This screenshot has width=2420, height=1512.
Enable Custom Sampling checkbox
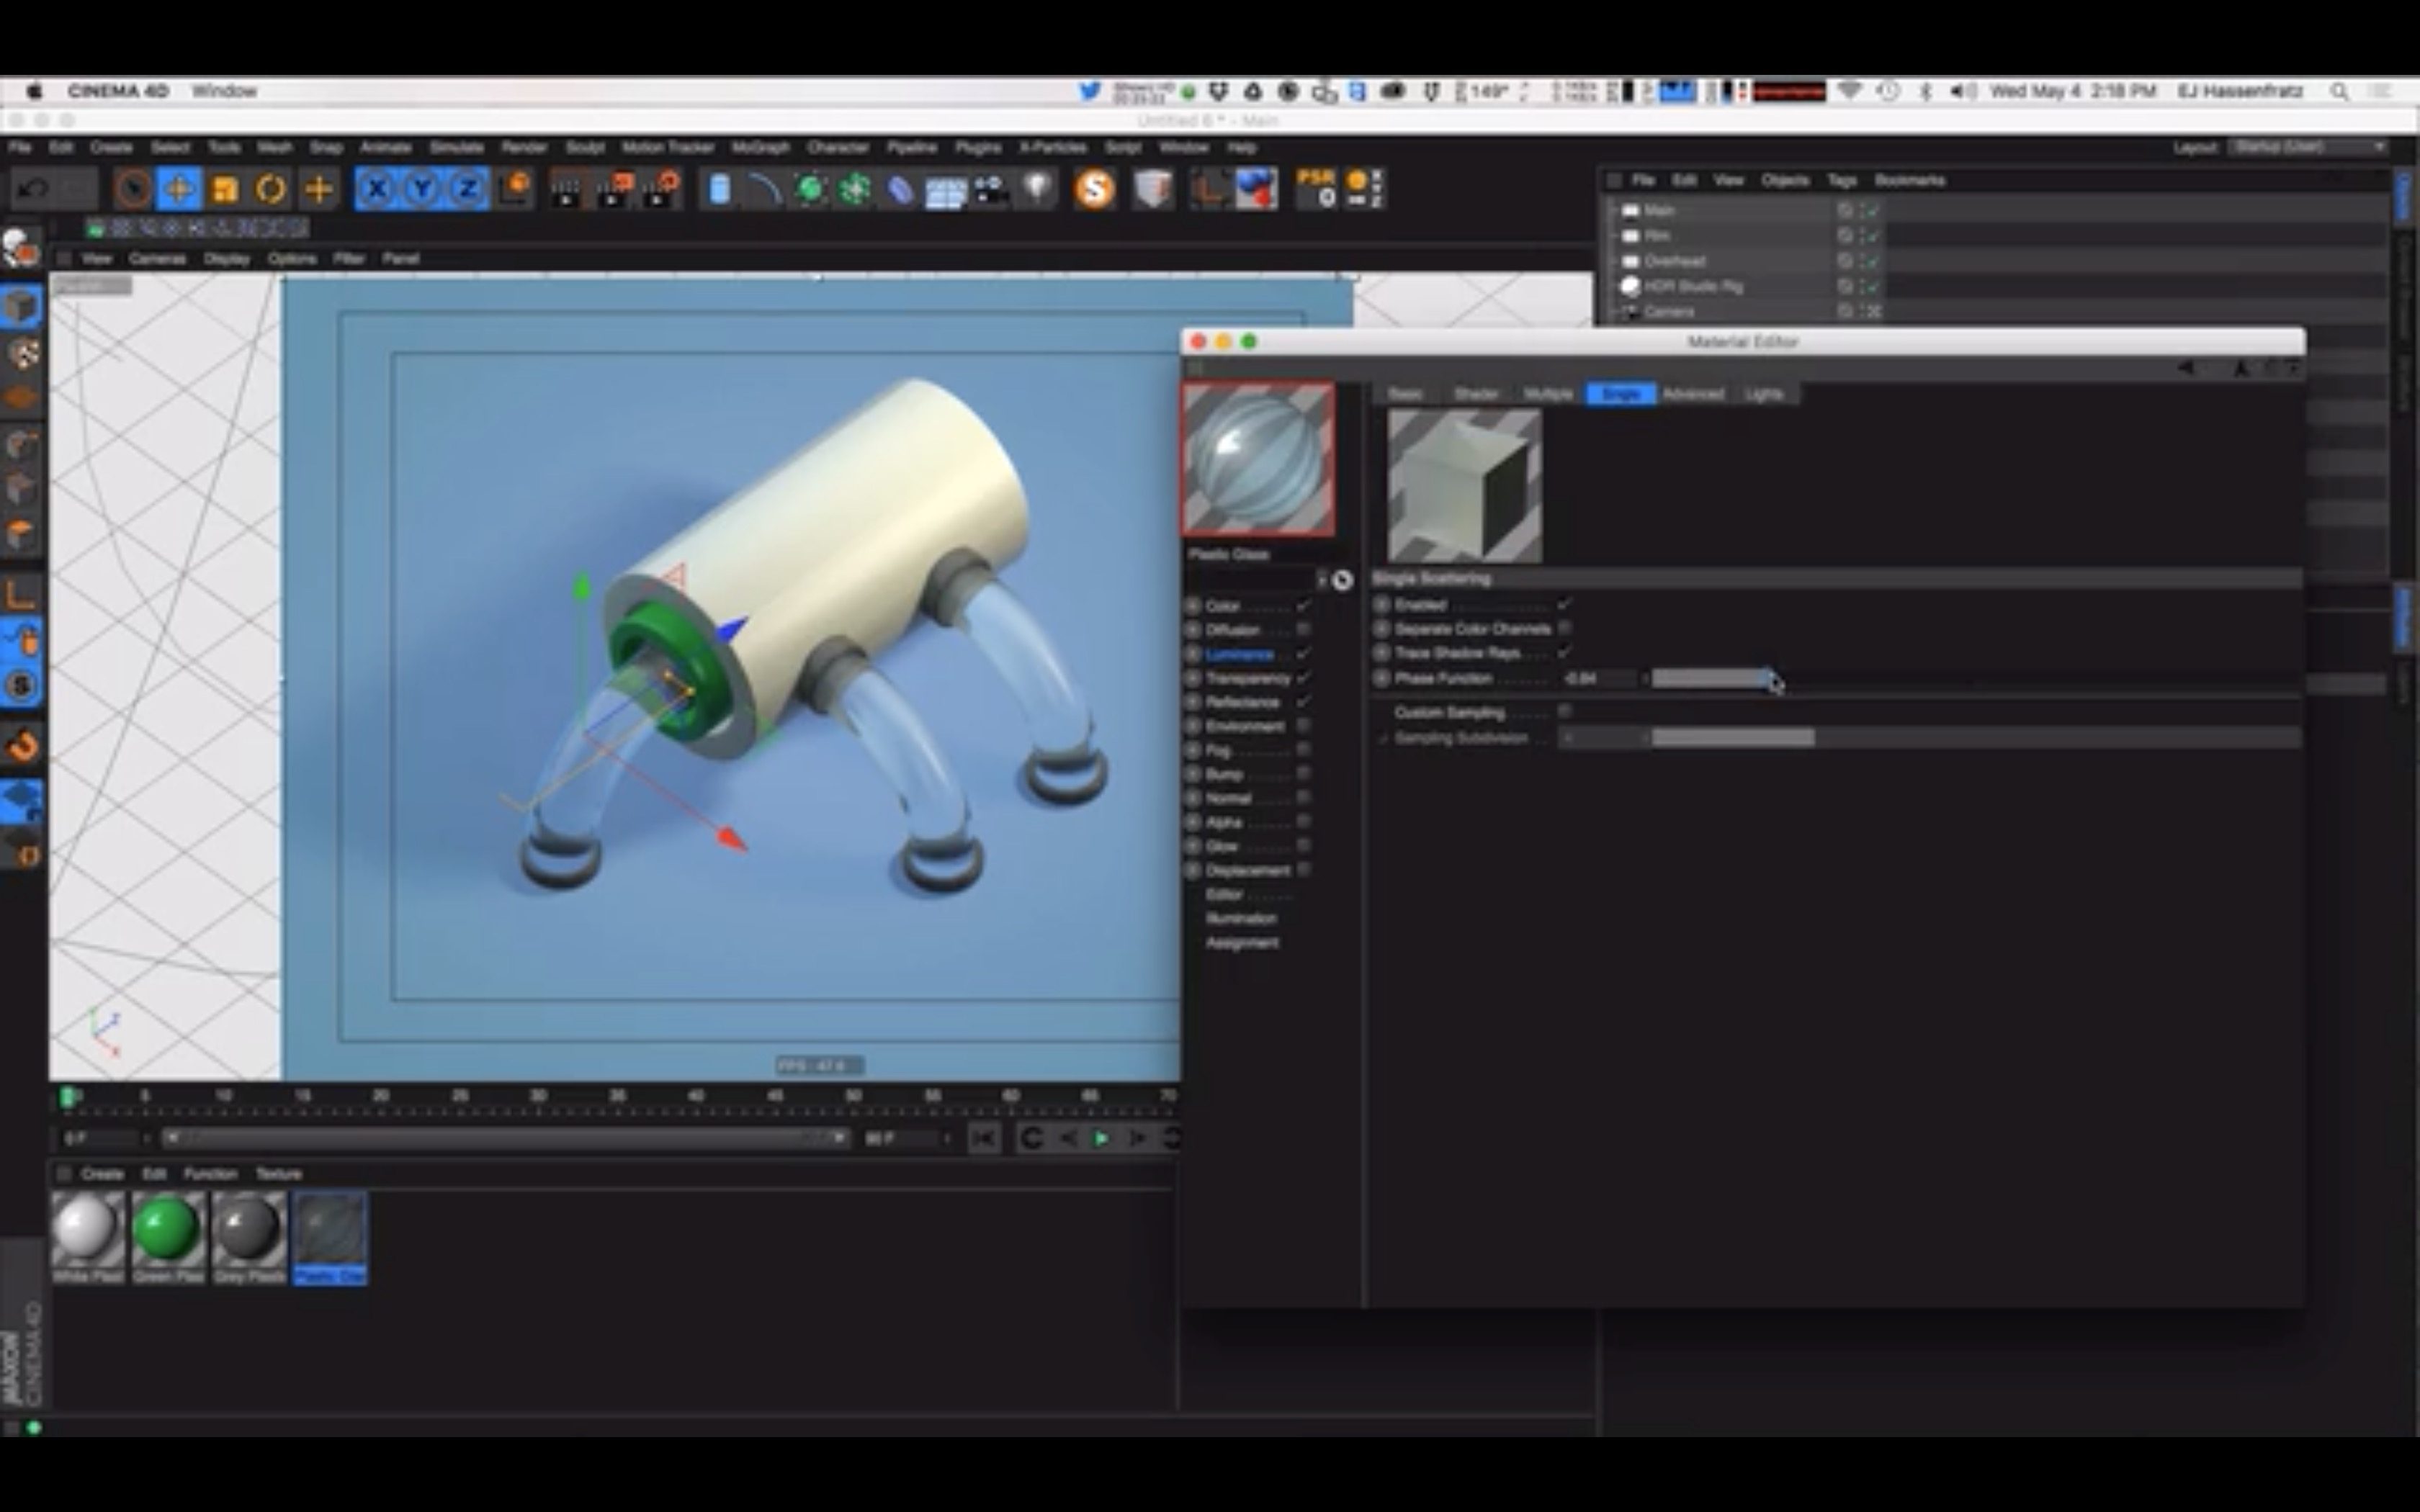point(1564,711)
